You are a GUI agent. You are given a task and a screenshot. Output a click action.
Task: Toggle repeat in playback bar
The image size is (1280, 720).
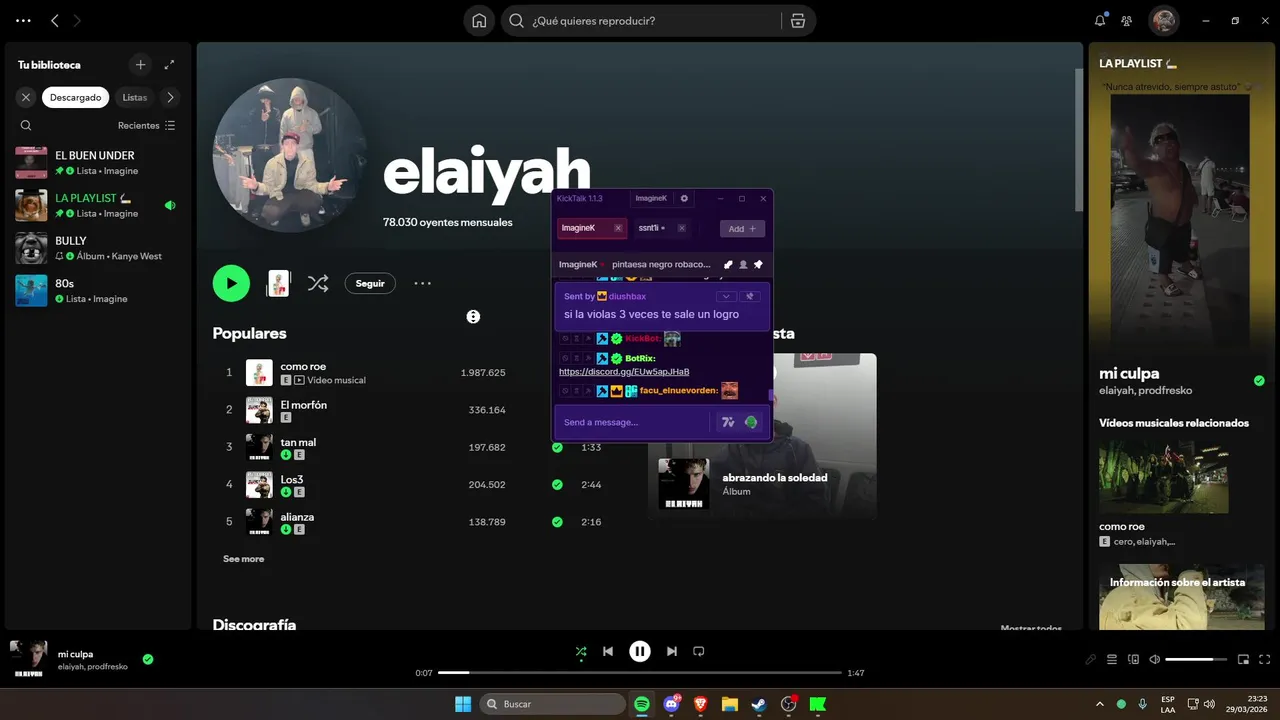tap(699, 651)
